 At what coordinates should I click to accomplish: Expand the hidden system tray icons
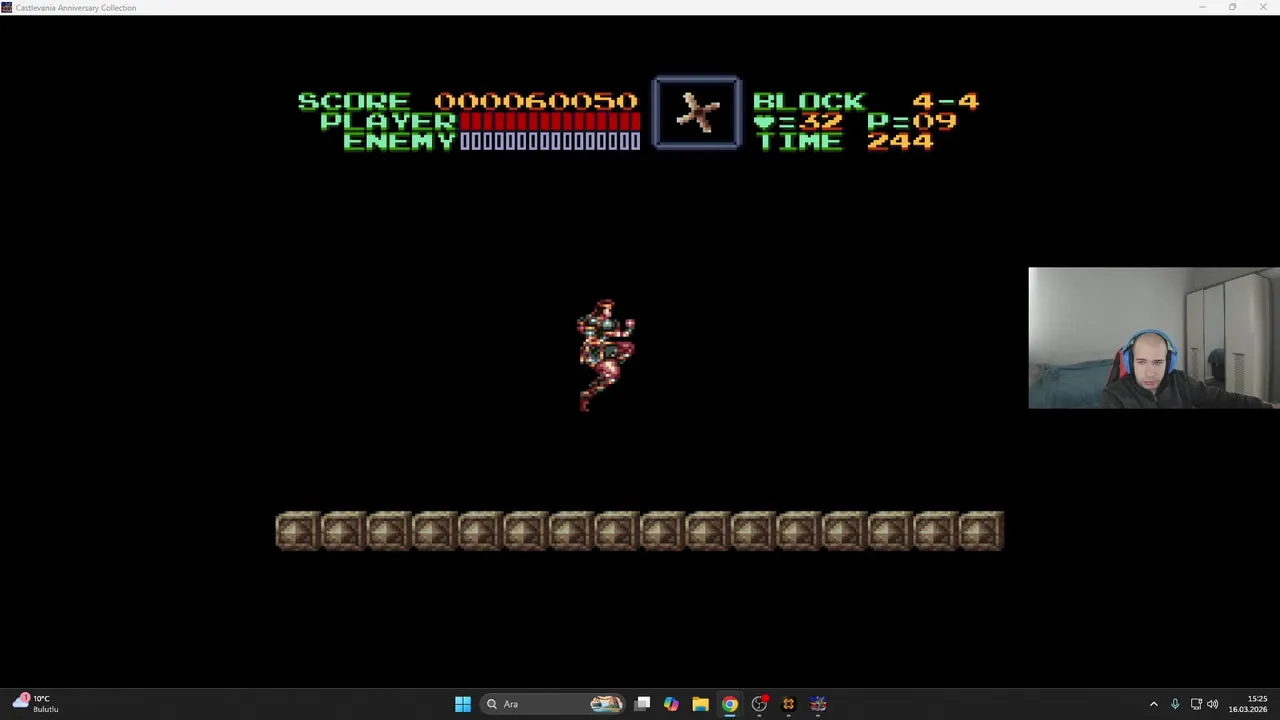(1153, 704)
